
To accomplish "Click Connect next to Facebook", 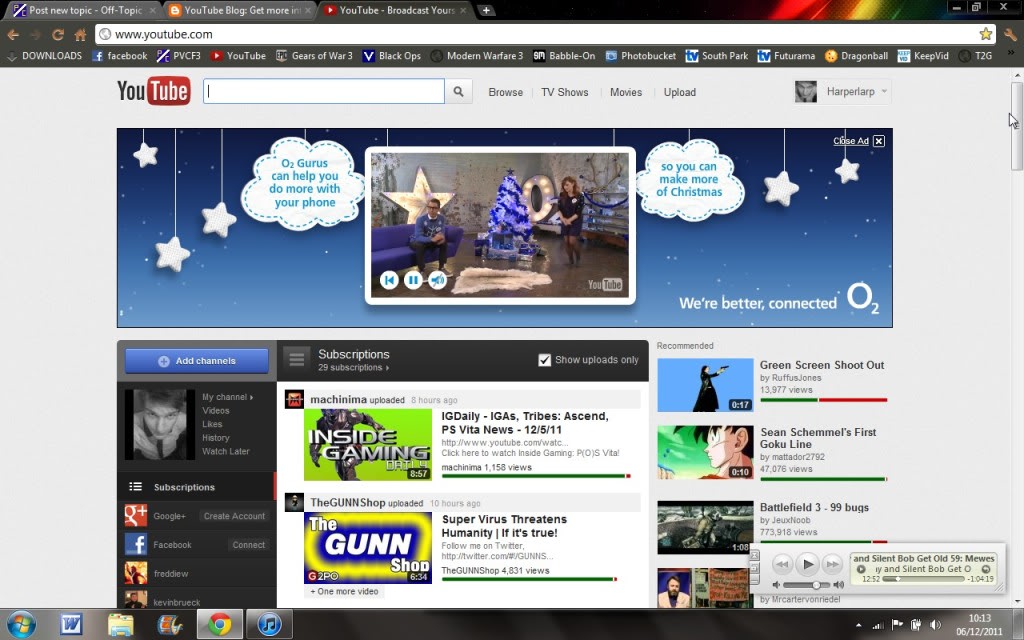I will click(249, 545).
